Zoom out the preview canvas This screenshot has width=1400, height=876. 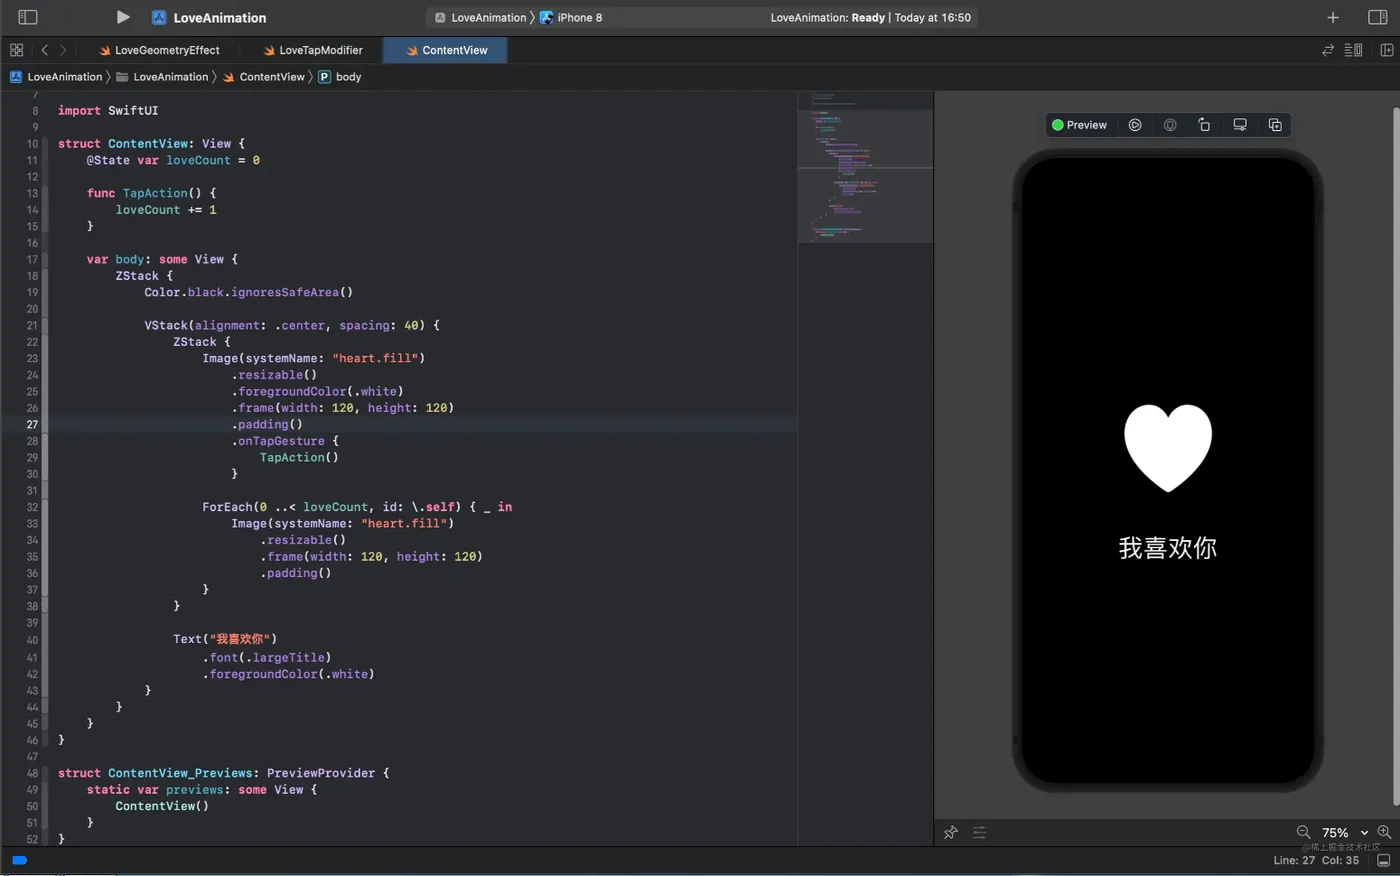click(x=1303, y=832)
